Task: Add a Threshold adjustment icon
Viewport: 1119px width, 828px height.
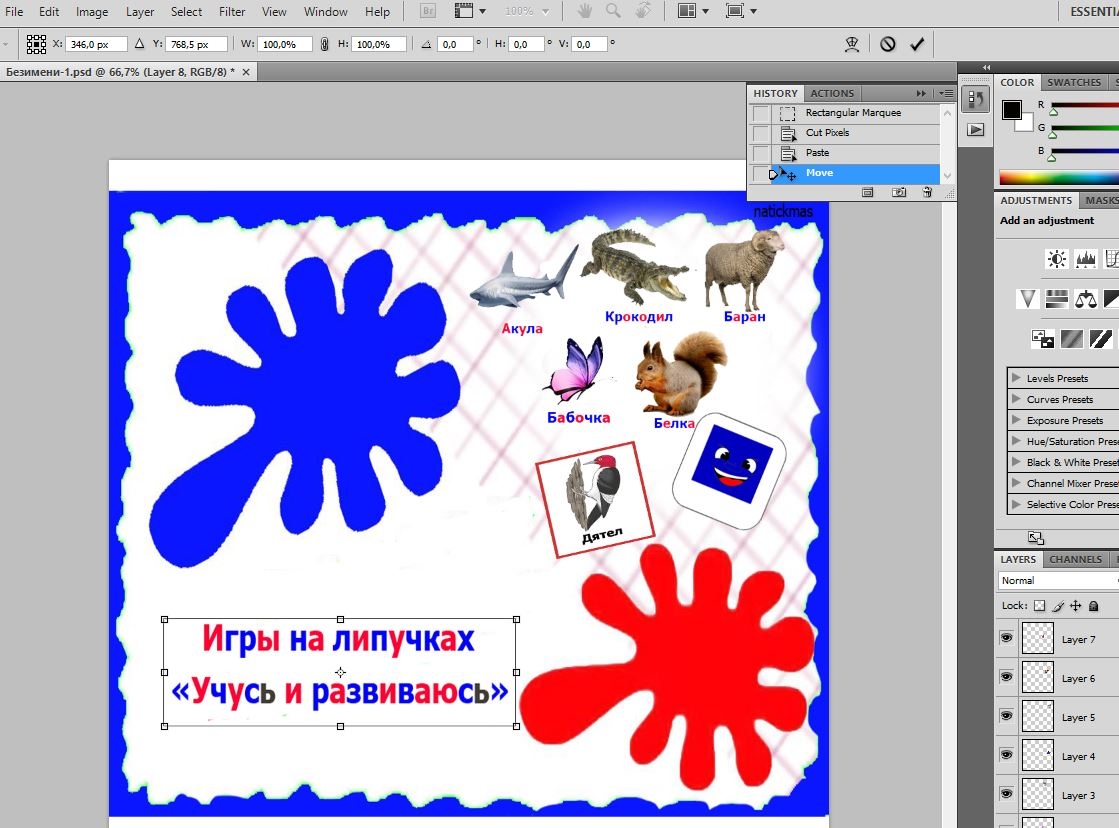Action: click(x=1100, y=338)
